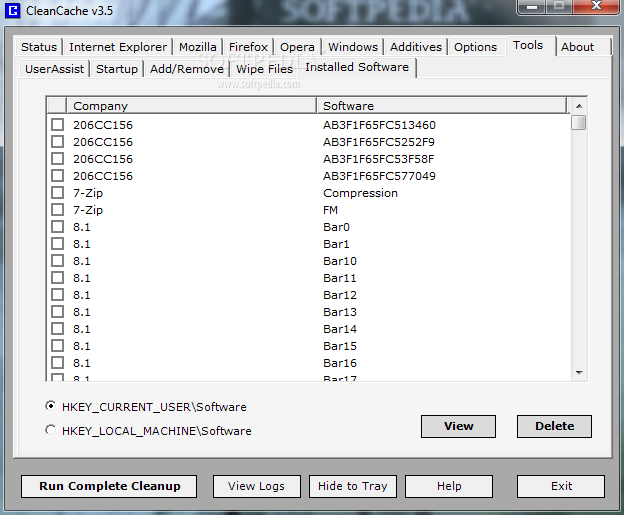Select the Compression software entry
The width and height of the screenshot is (624, 515).
coord(360,193)
